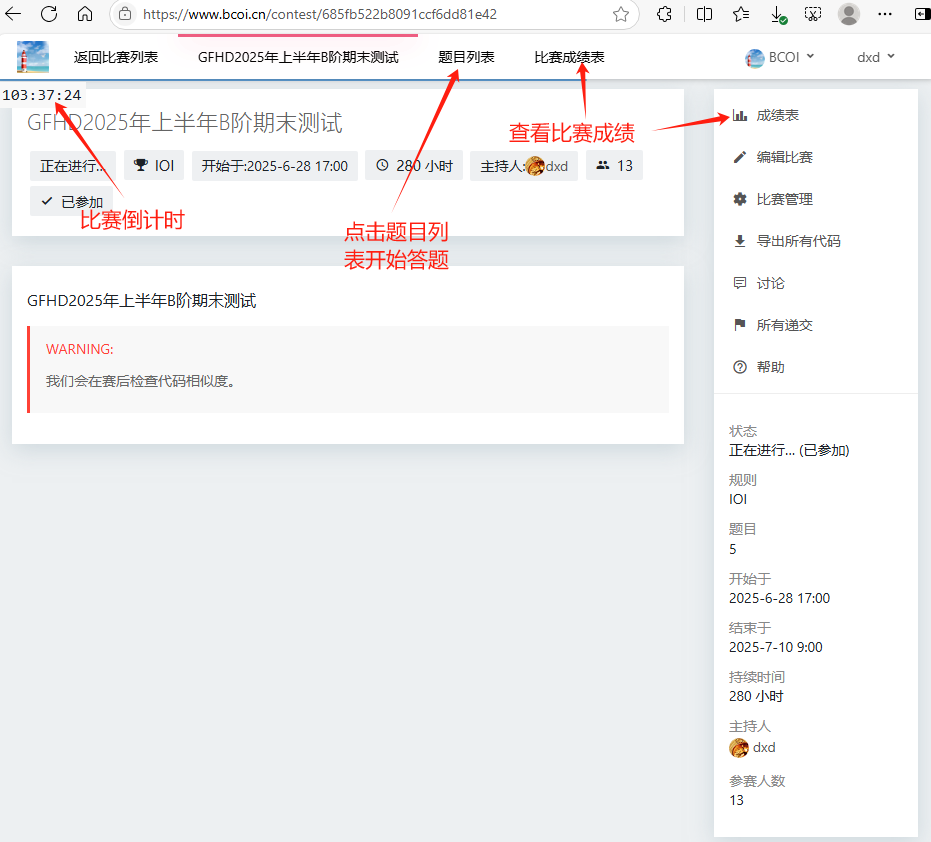Open the favorites list icon
Screen dimensions: 931x842
740,14
